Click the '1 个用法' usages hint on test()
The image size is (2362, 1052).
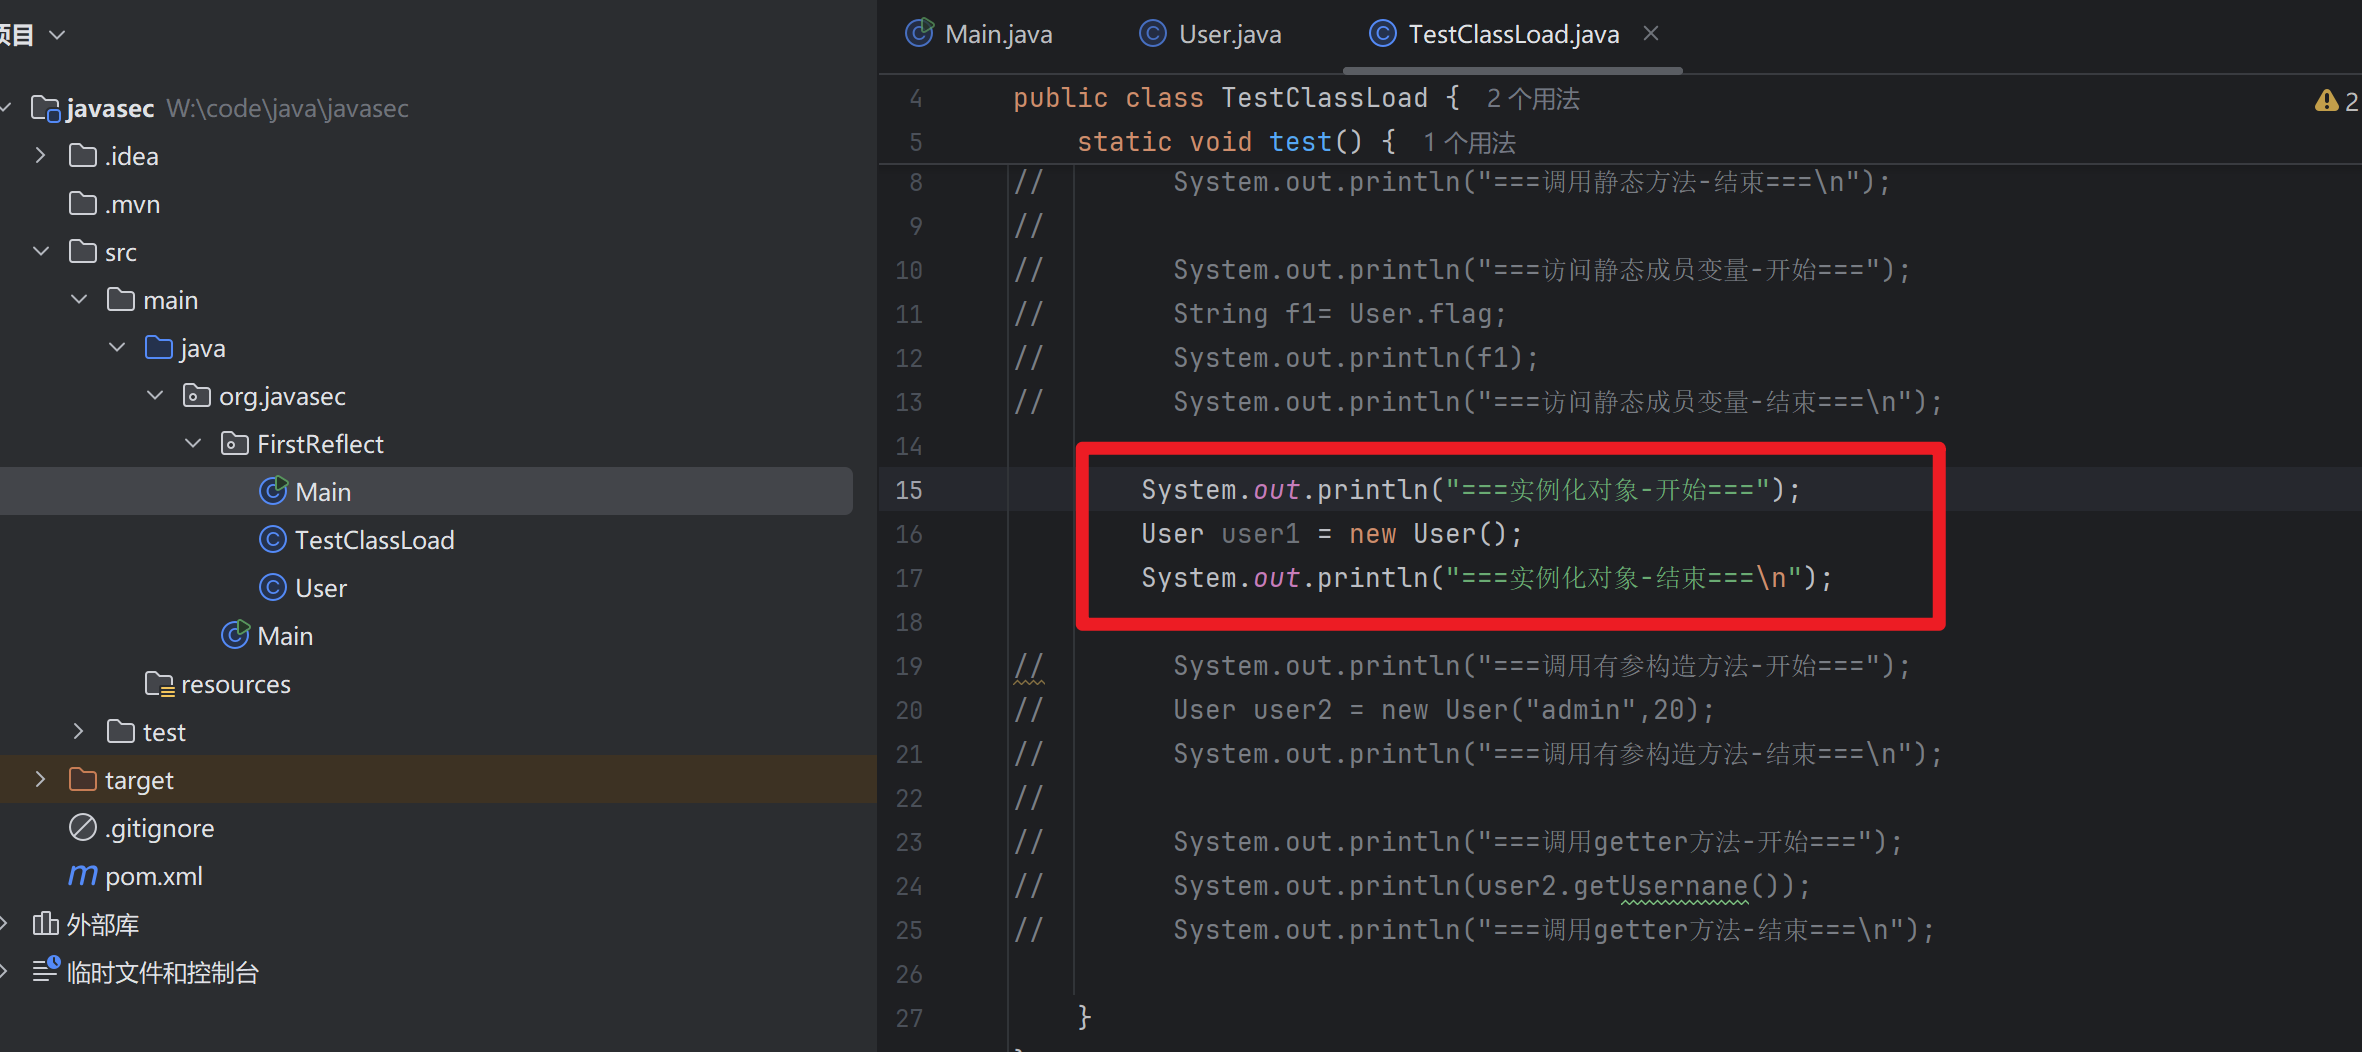1469,143
